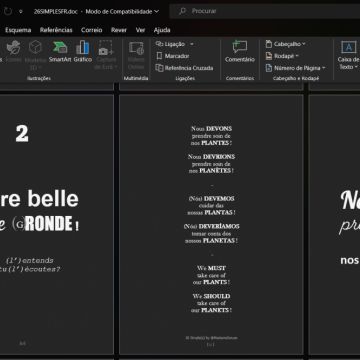This screenshot has height=360, width=360.
Task: Click the "(l')entends" line
Action: 30,260
